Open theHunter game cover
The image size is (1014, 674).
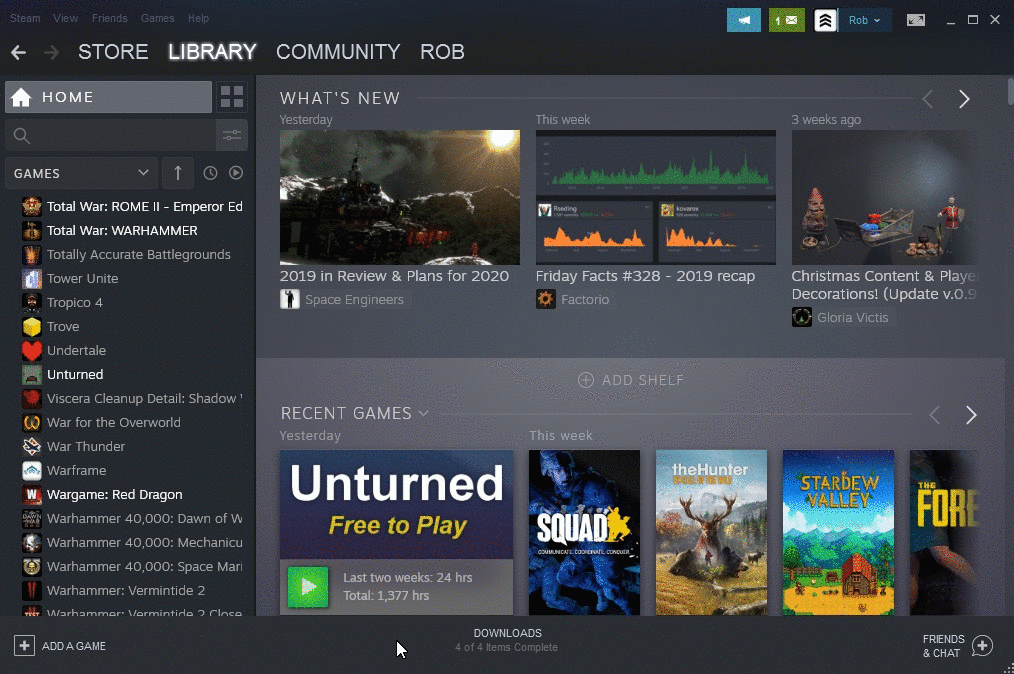(x=711, y=532)
